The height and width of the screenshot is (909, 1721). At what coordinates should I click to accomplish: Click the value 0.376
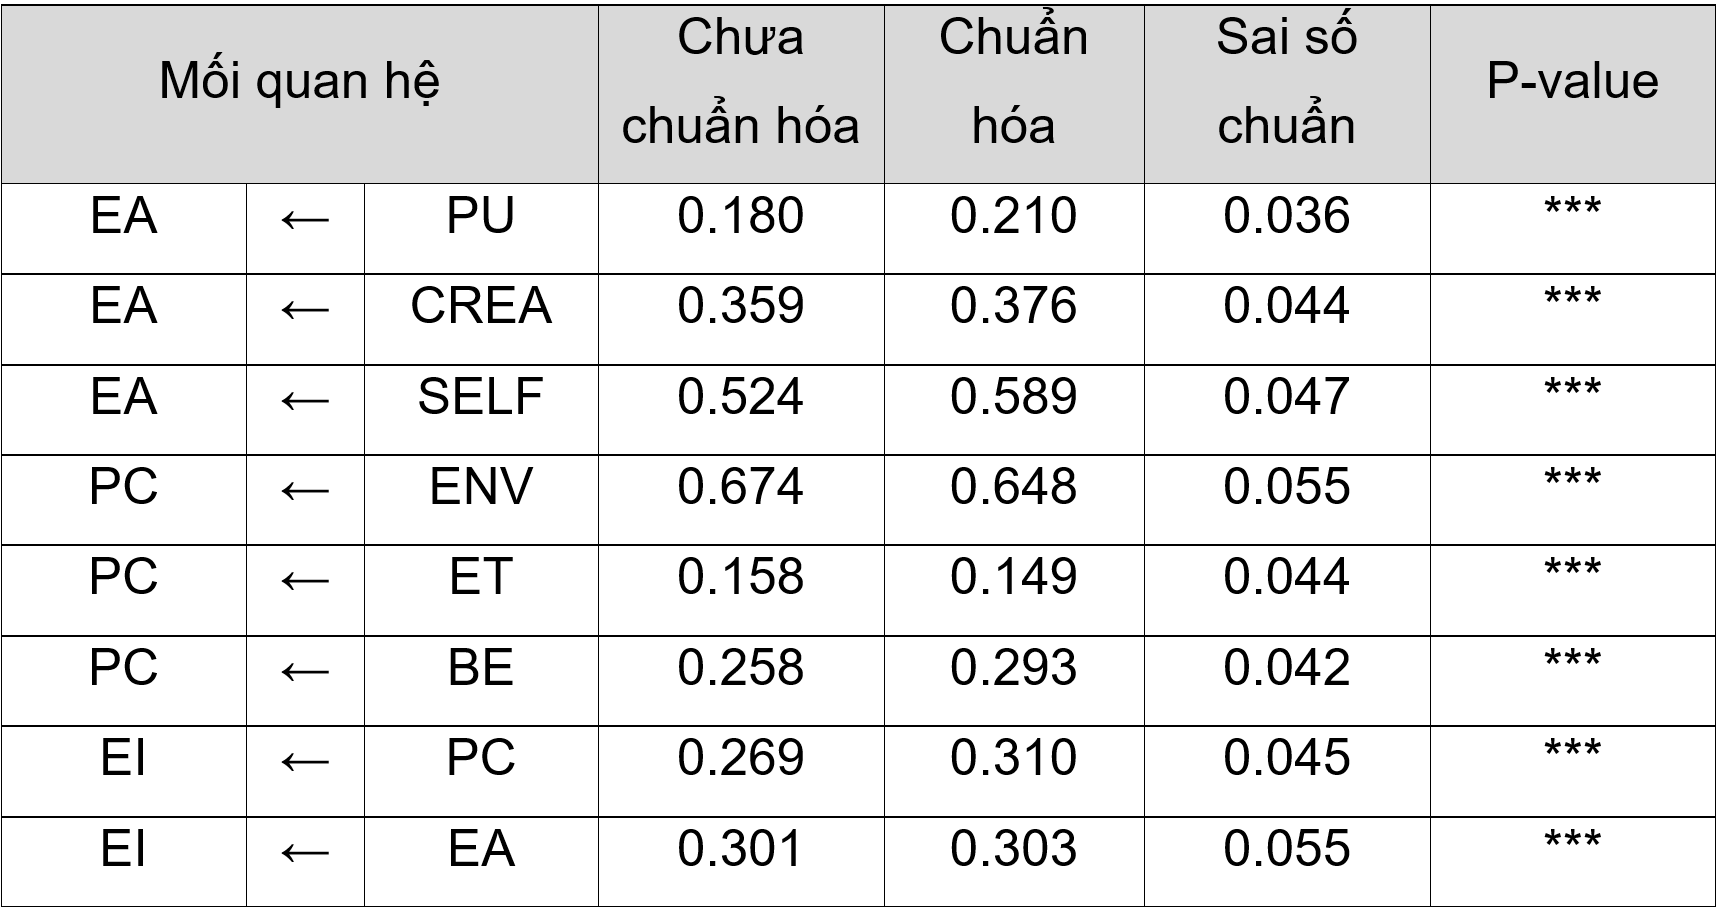coord(1014,306)
